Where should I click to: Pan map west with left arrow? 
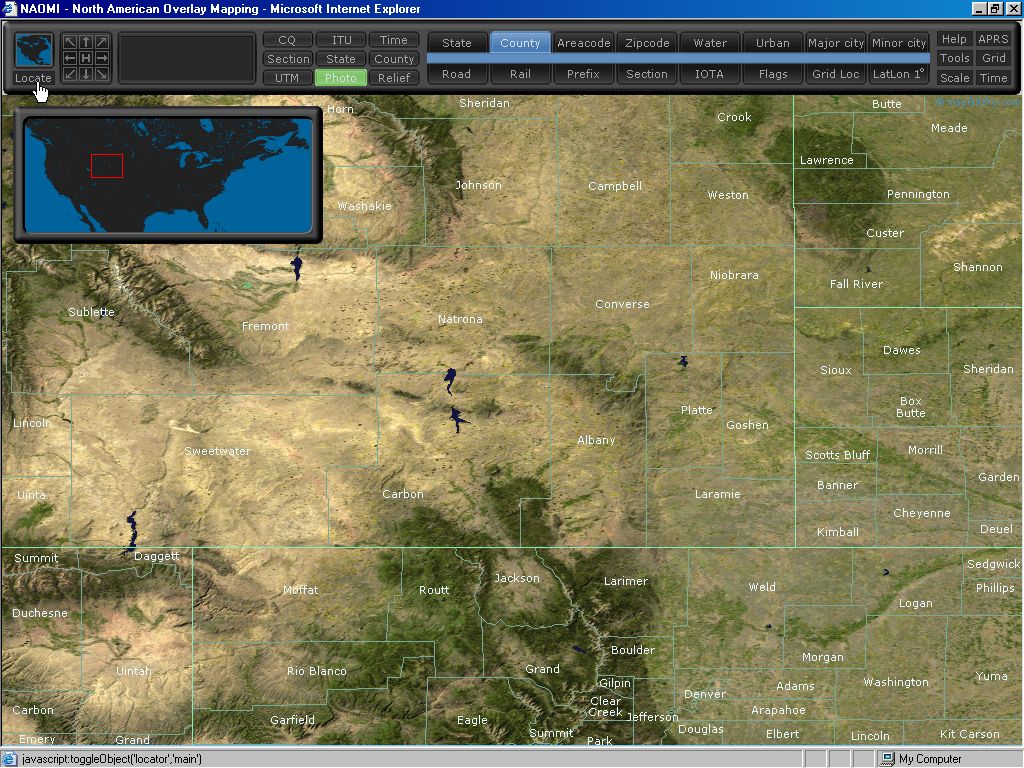click(70, 58)
